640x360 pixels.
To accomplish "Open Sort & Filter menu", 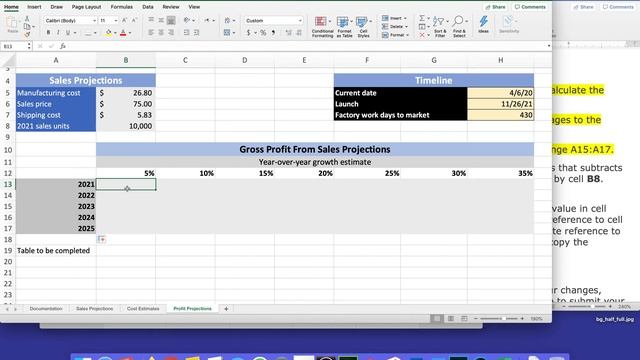I will tap(440, 27).
